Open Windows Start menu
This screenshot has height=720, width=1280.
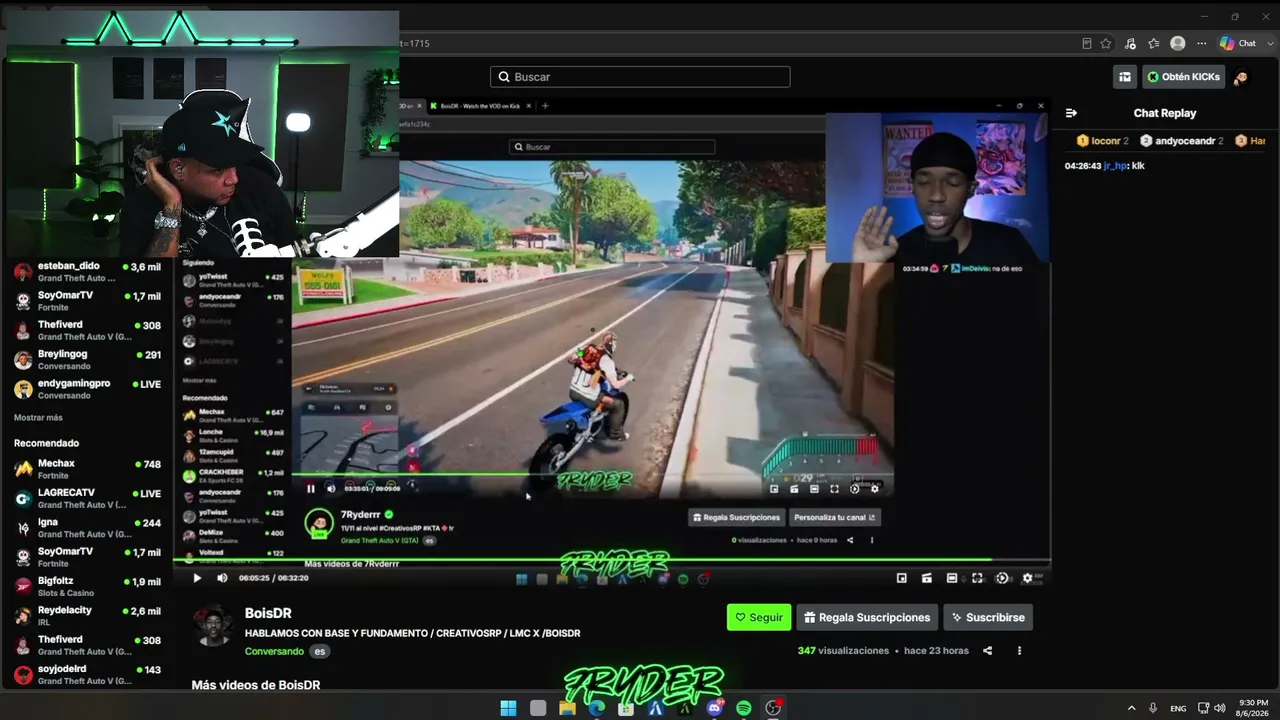[x=508, y=708]
